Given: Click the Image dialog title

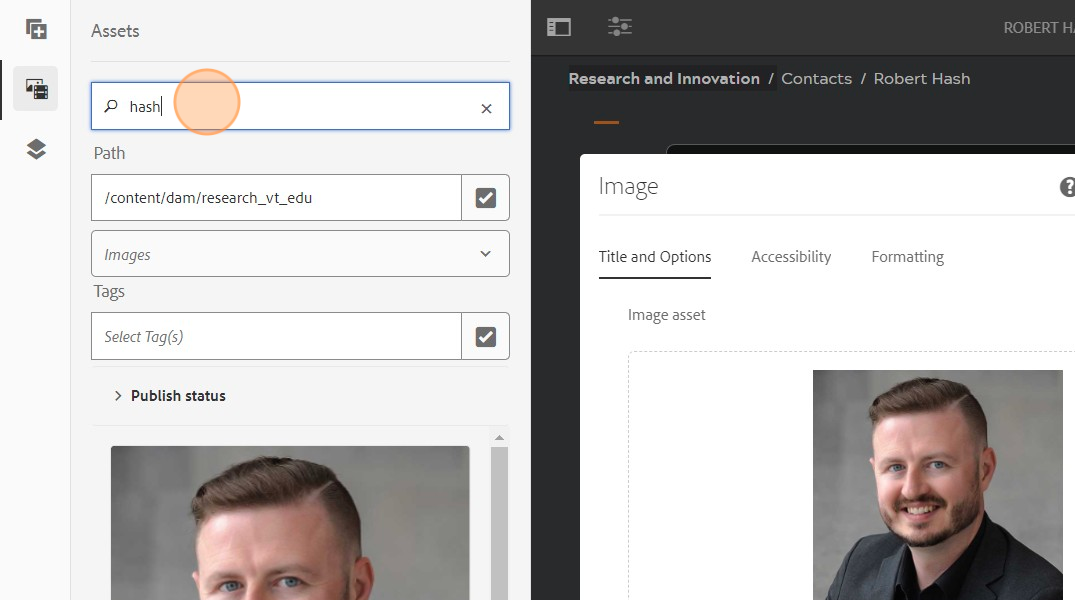Looking at the screenshot, I should [x=628, y=187].
